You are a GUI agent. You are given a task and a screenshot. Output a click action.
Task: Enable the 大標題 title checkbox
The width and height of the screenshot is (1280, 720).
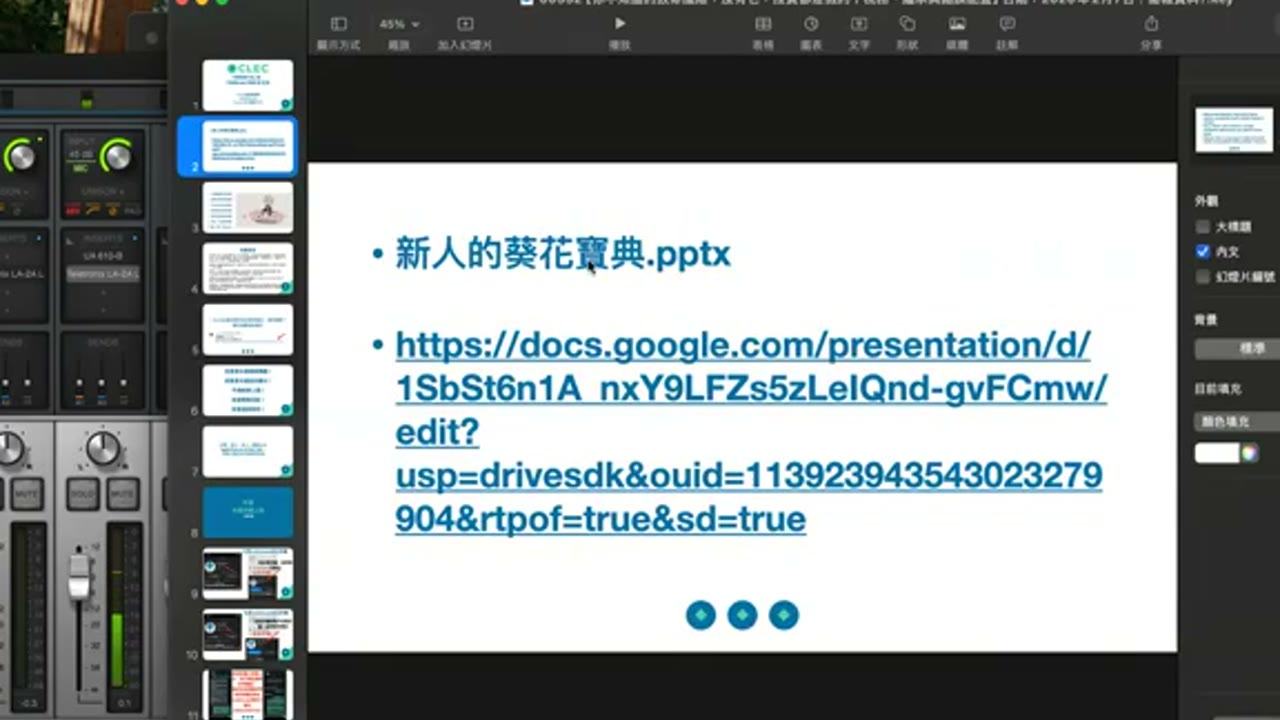click(x=1203, y=226)
